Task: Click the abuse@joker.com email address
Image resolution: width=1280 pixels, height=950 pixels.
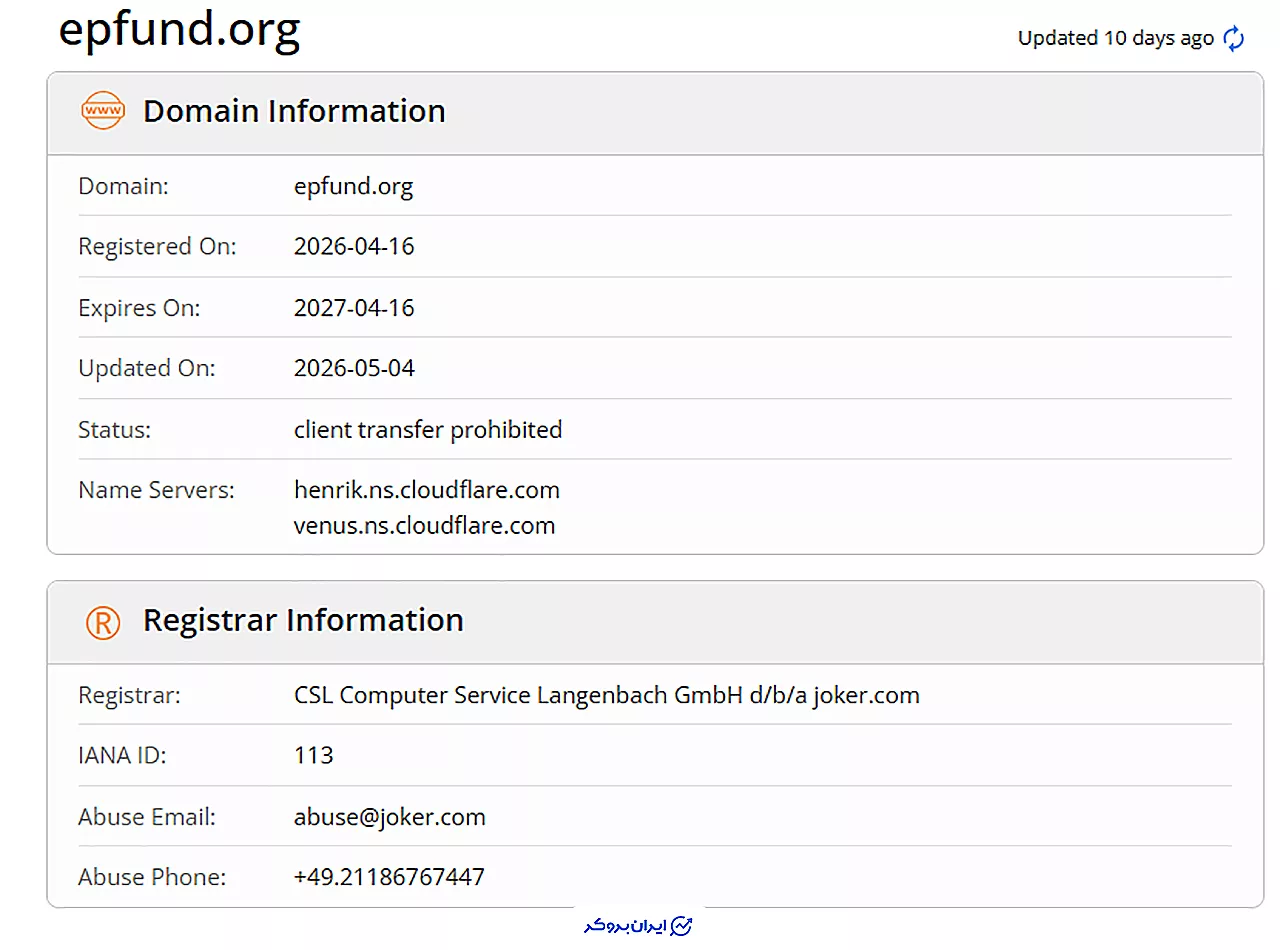Action: click(x=390, y=817)
